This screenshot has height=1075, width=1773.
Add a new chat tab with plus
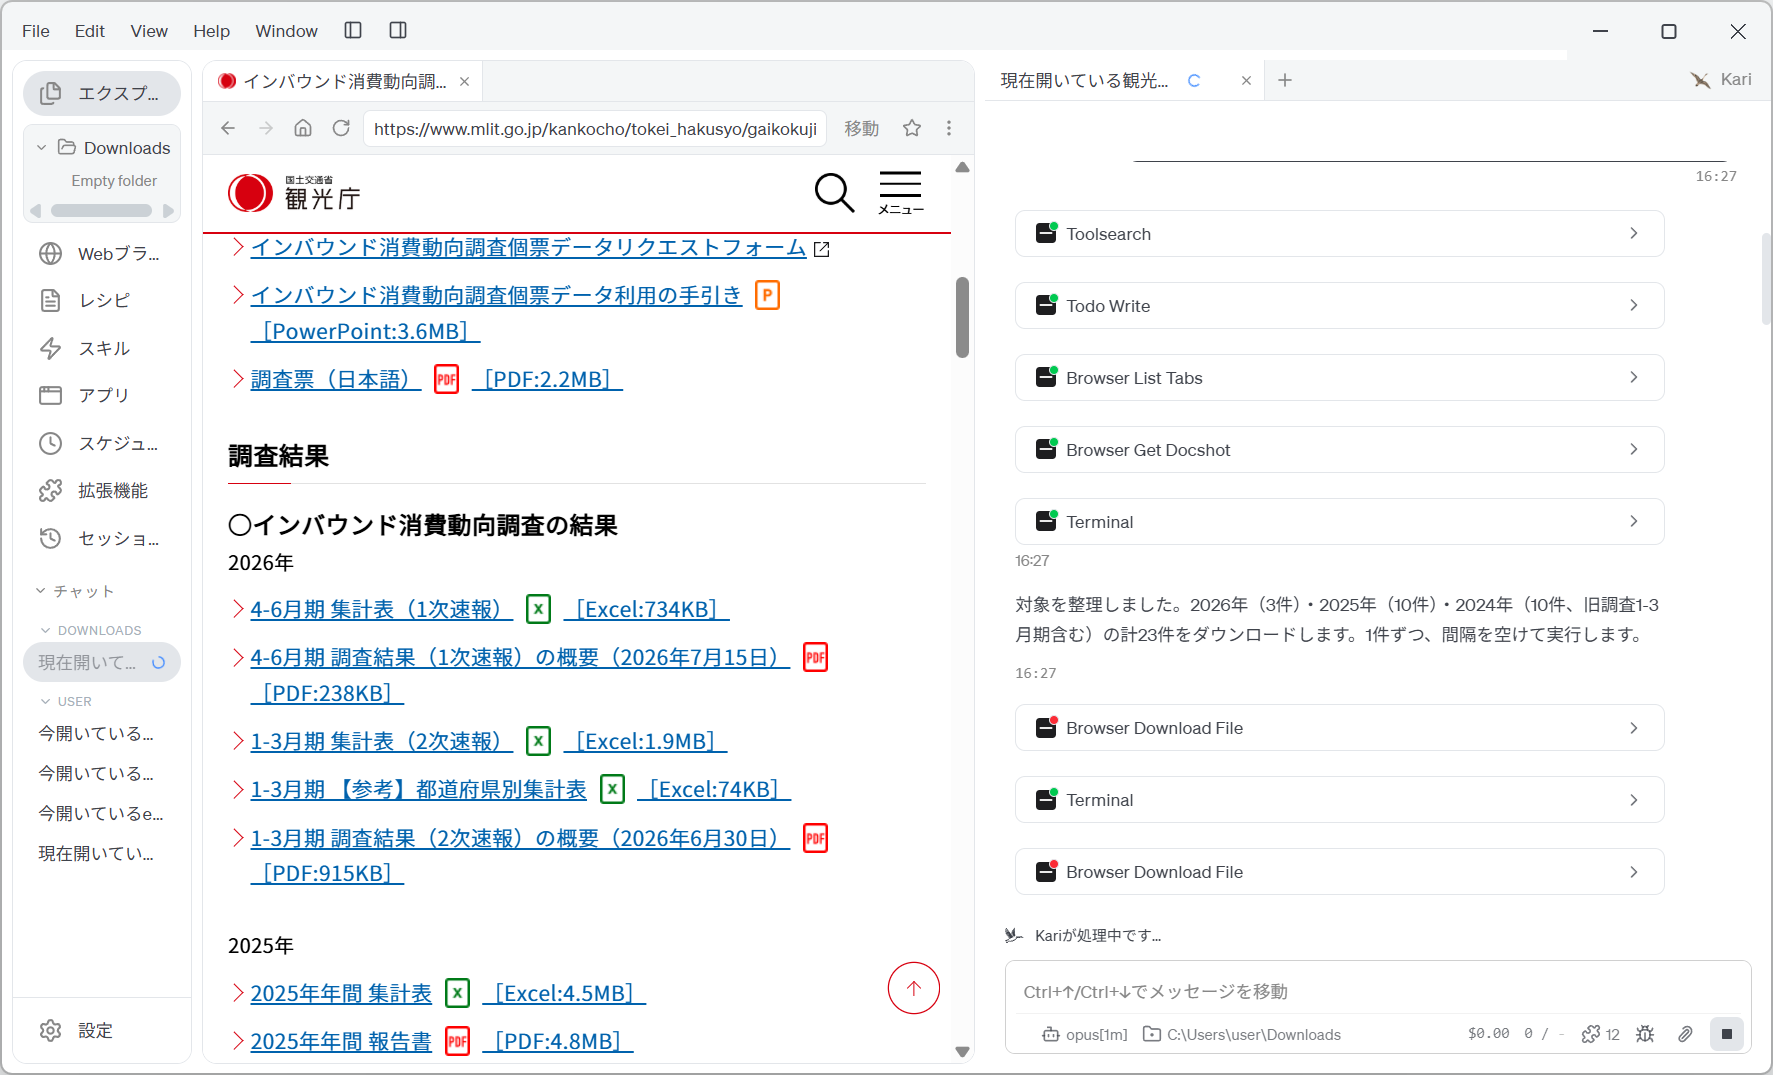[x=1285, y=80]
